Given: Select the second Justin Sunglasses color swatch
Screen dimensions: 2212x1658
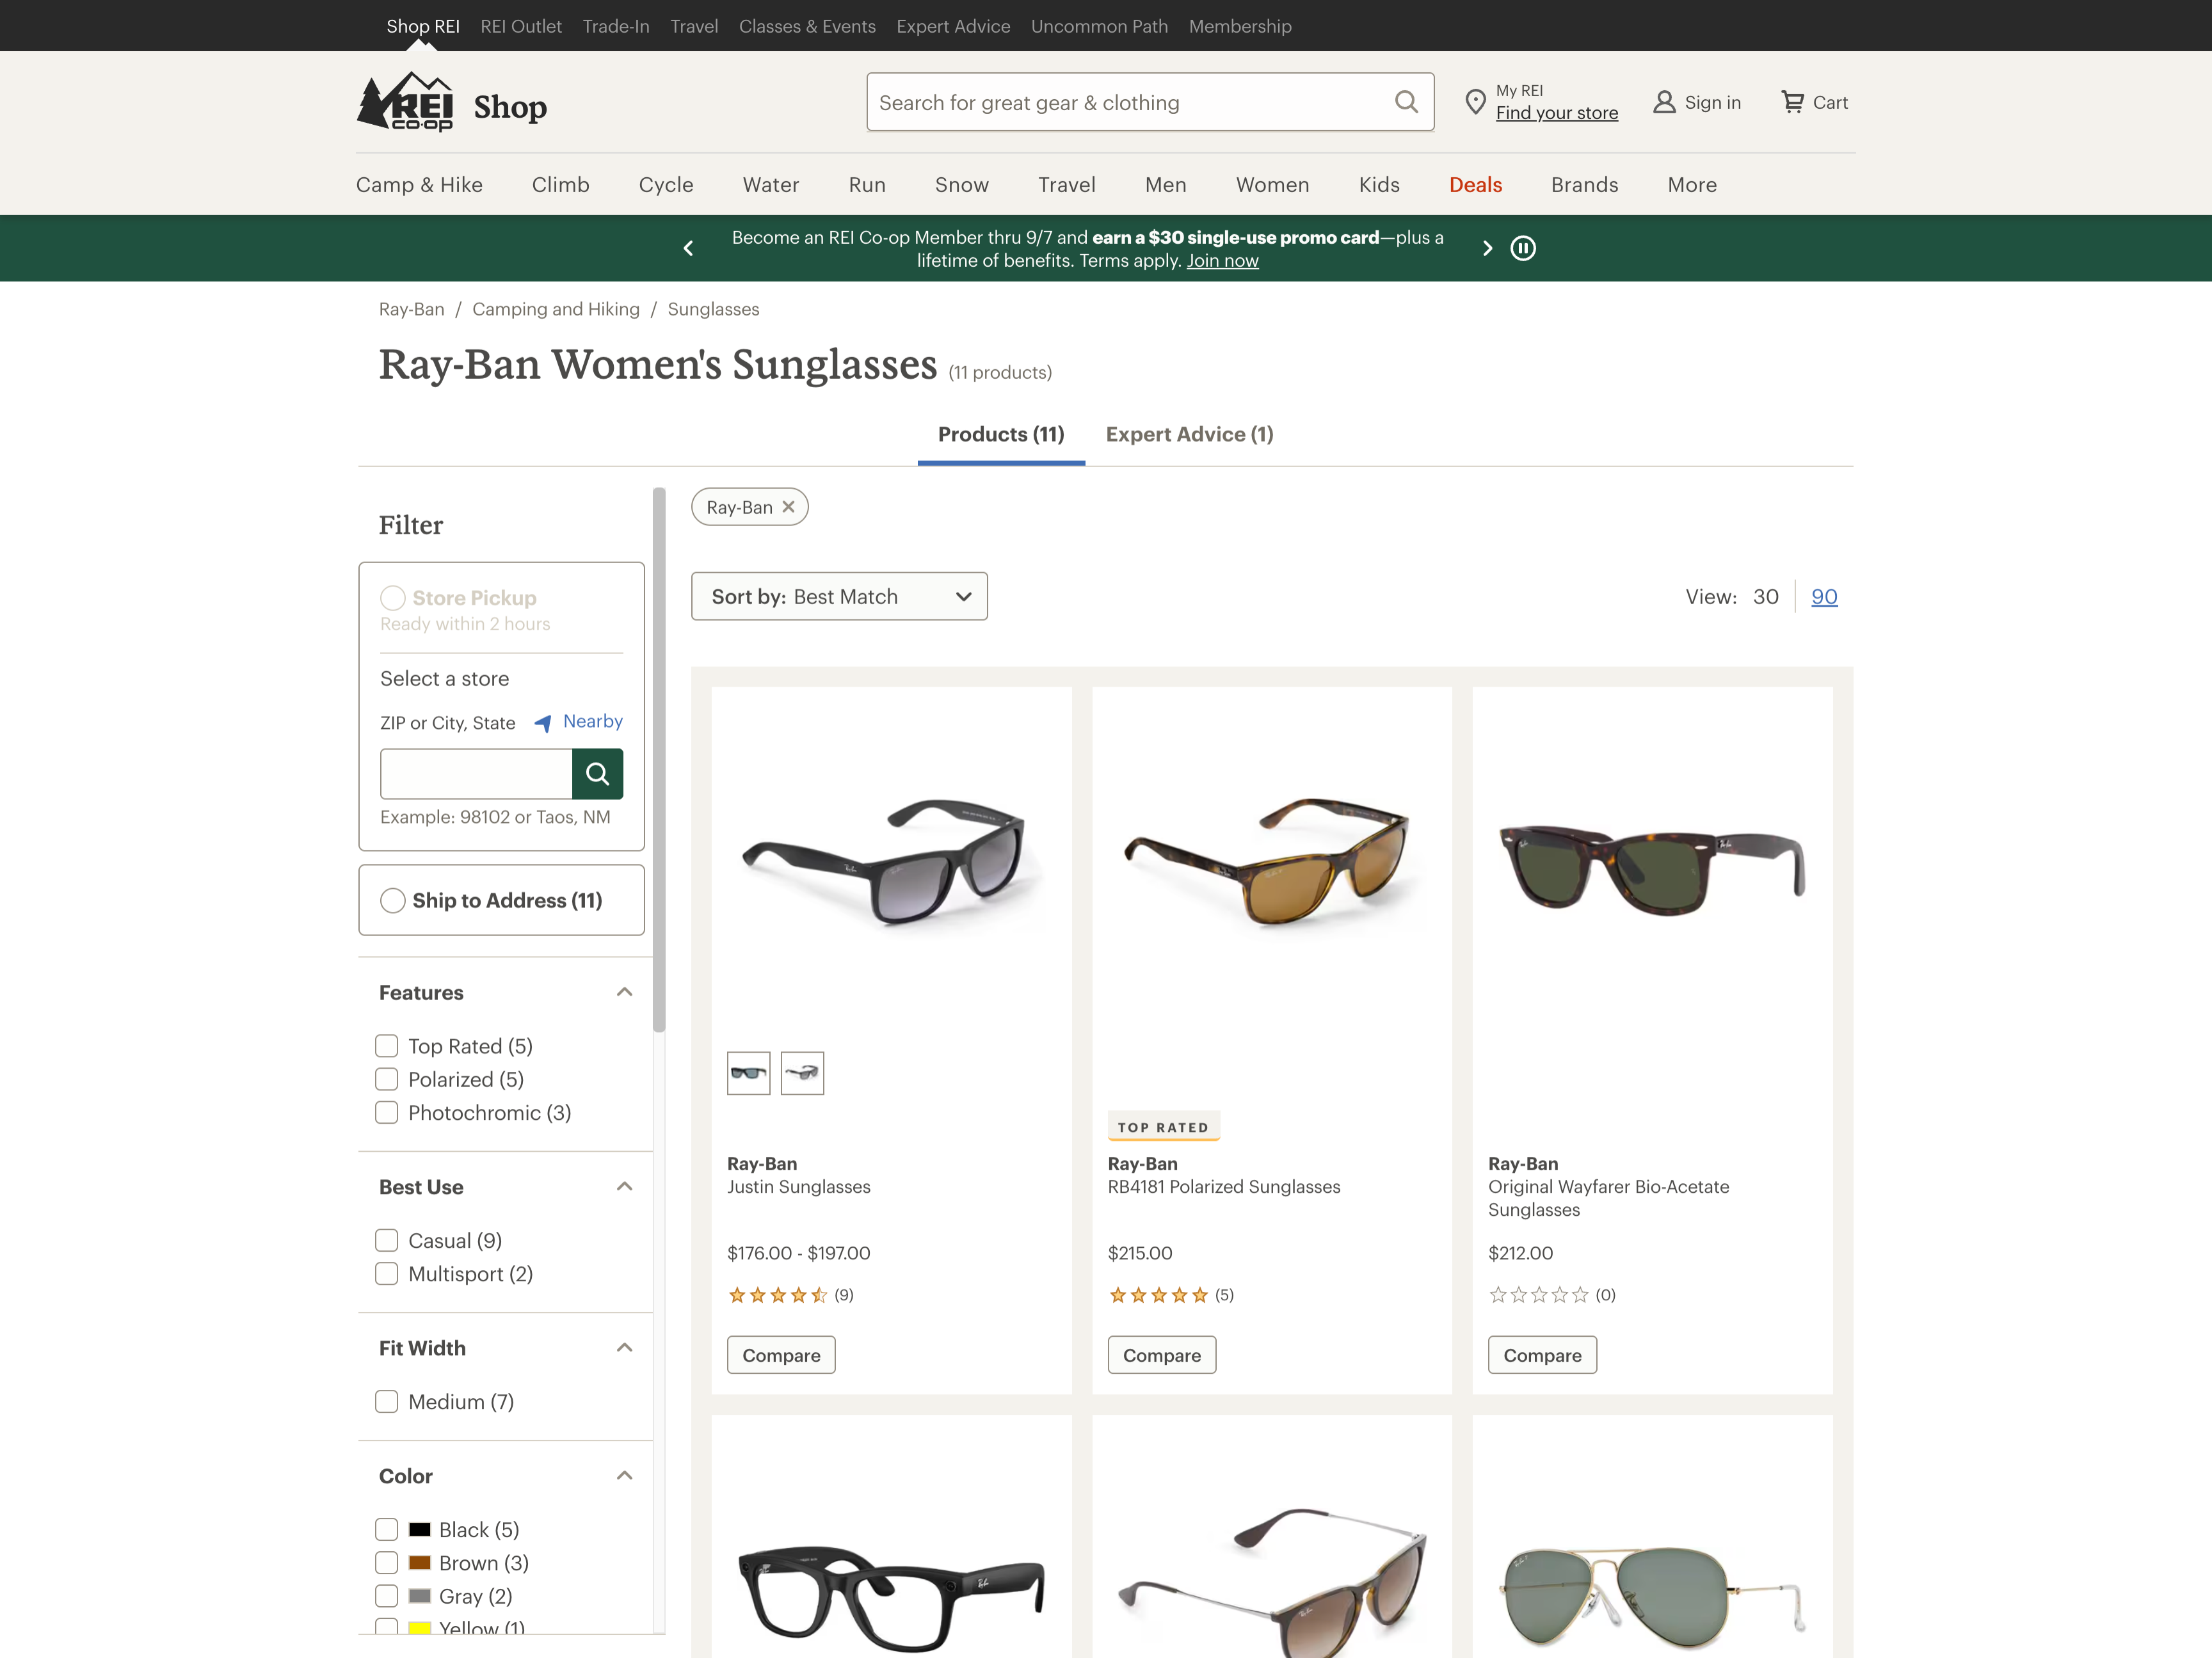Looking at the screenshot, I should [x=802, y=1073].
